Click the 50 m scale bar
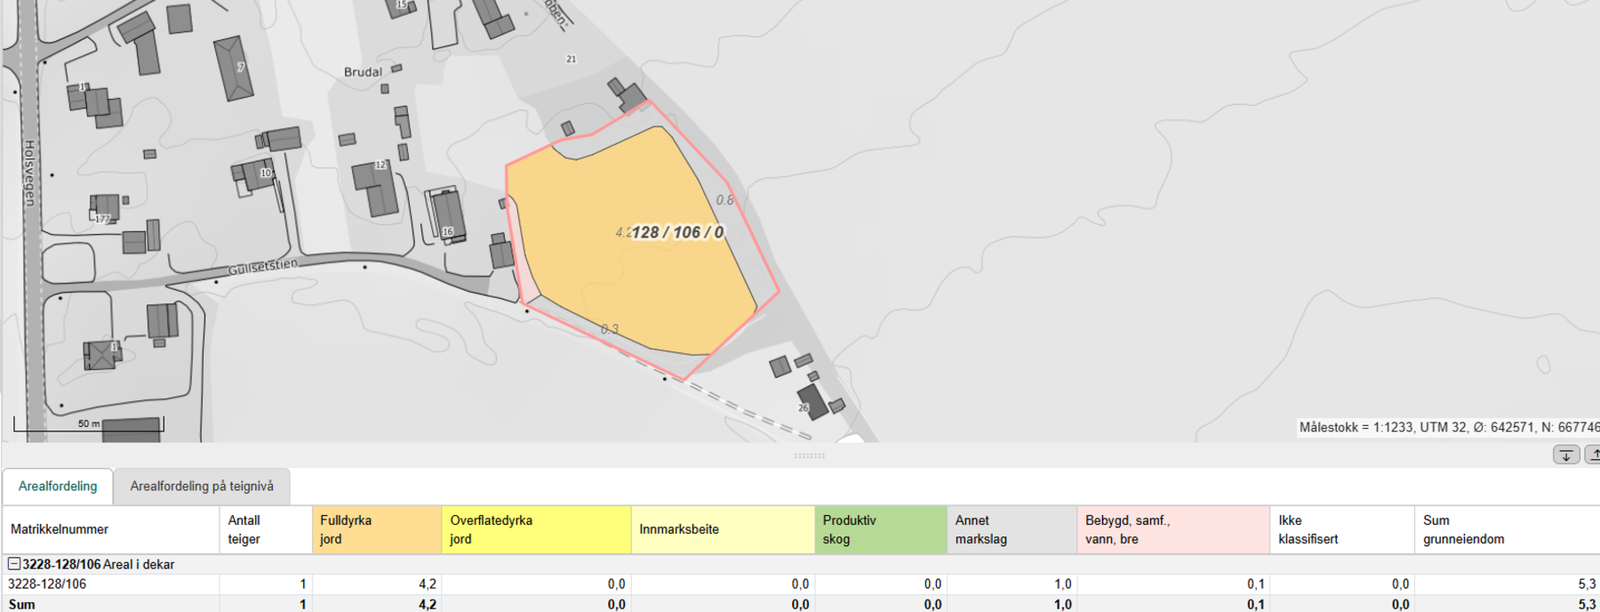The width and height of the screenshot is (1600, 612). (x=88, y=426)
